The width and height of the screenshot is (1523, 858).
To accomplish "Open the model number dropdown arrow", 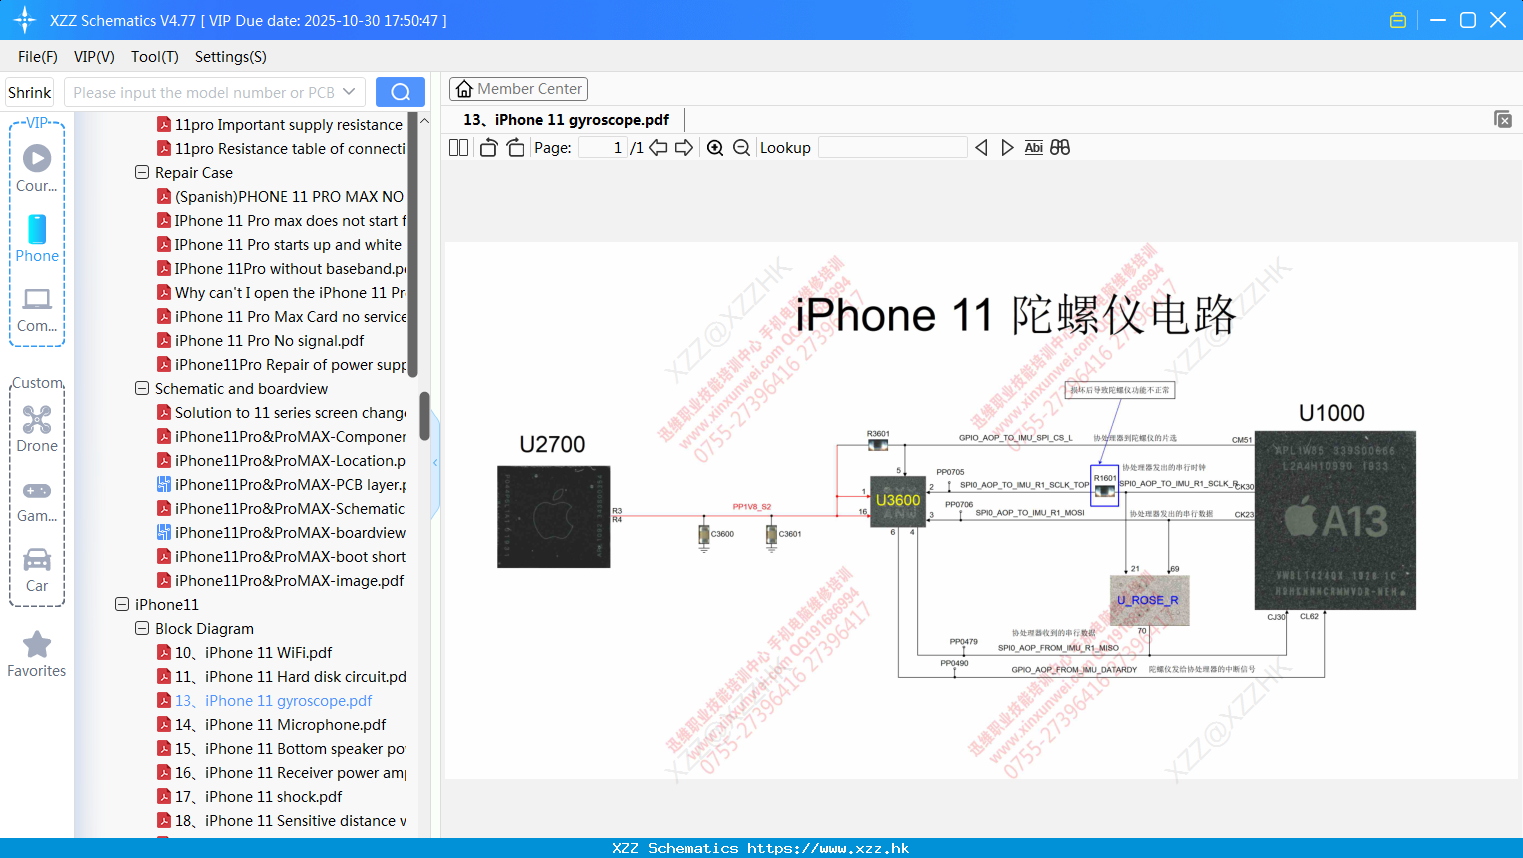I will [349, 92].
